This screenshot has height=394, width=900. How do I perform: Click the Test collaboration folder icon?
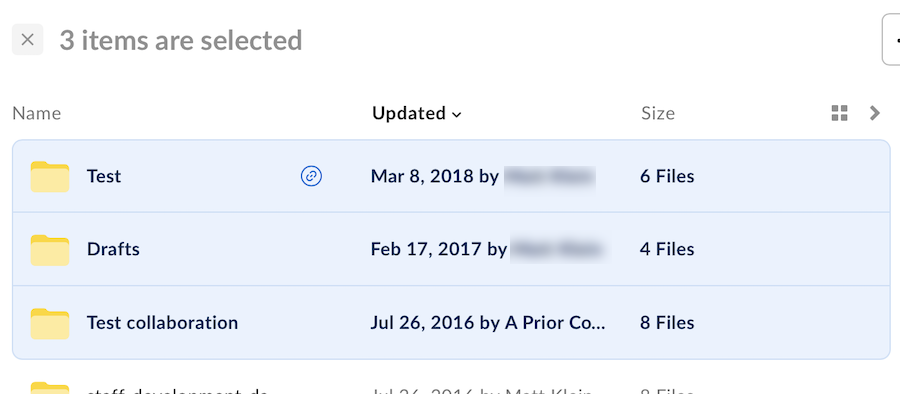click(x=50, y=323)
